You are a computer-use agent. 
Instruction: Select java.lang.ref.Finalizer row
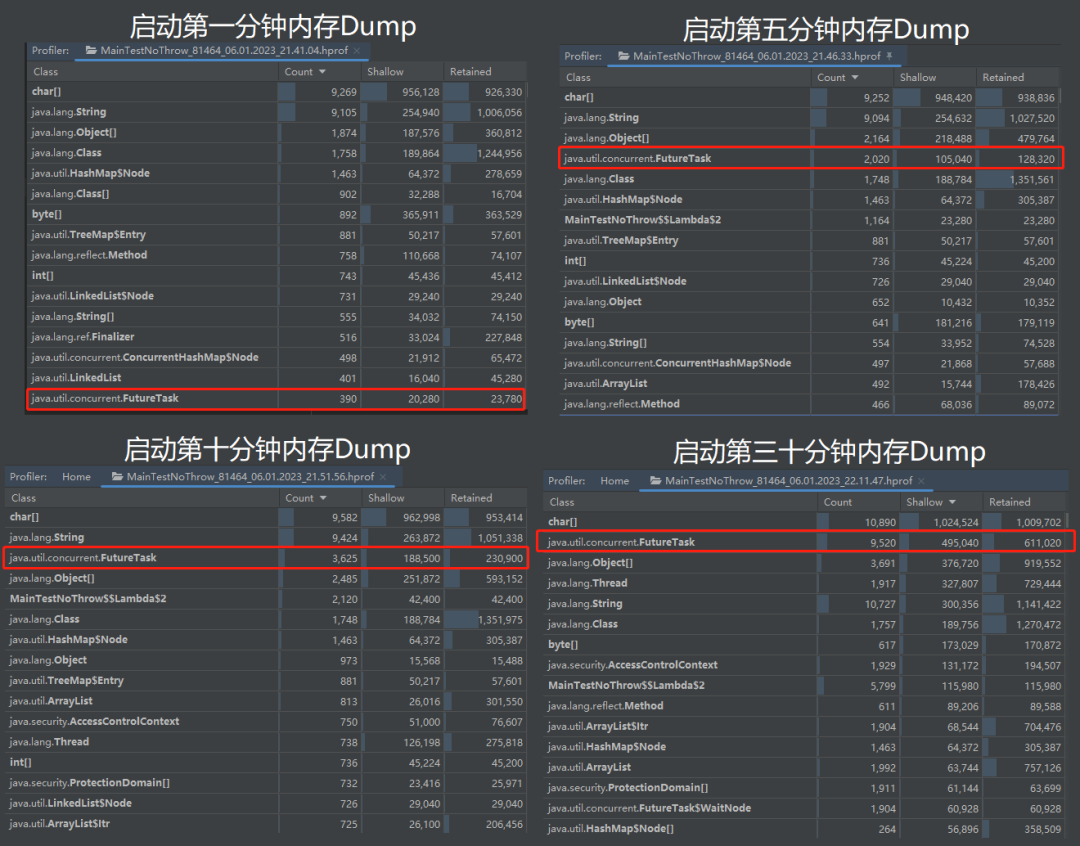pos(276,338)
